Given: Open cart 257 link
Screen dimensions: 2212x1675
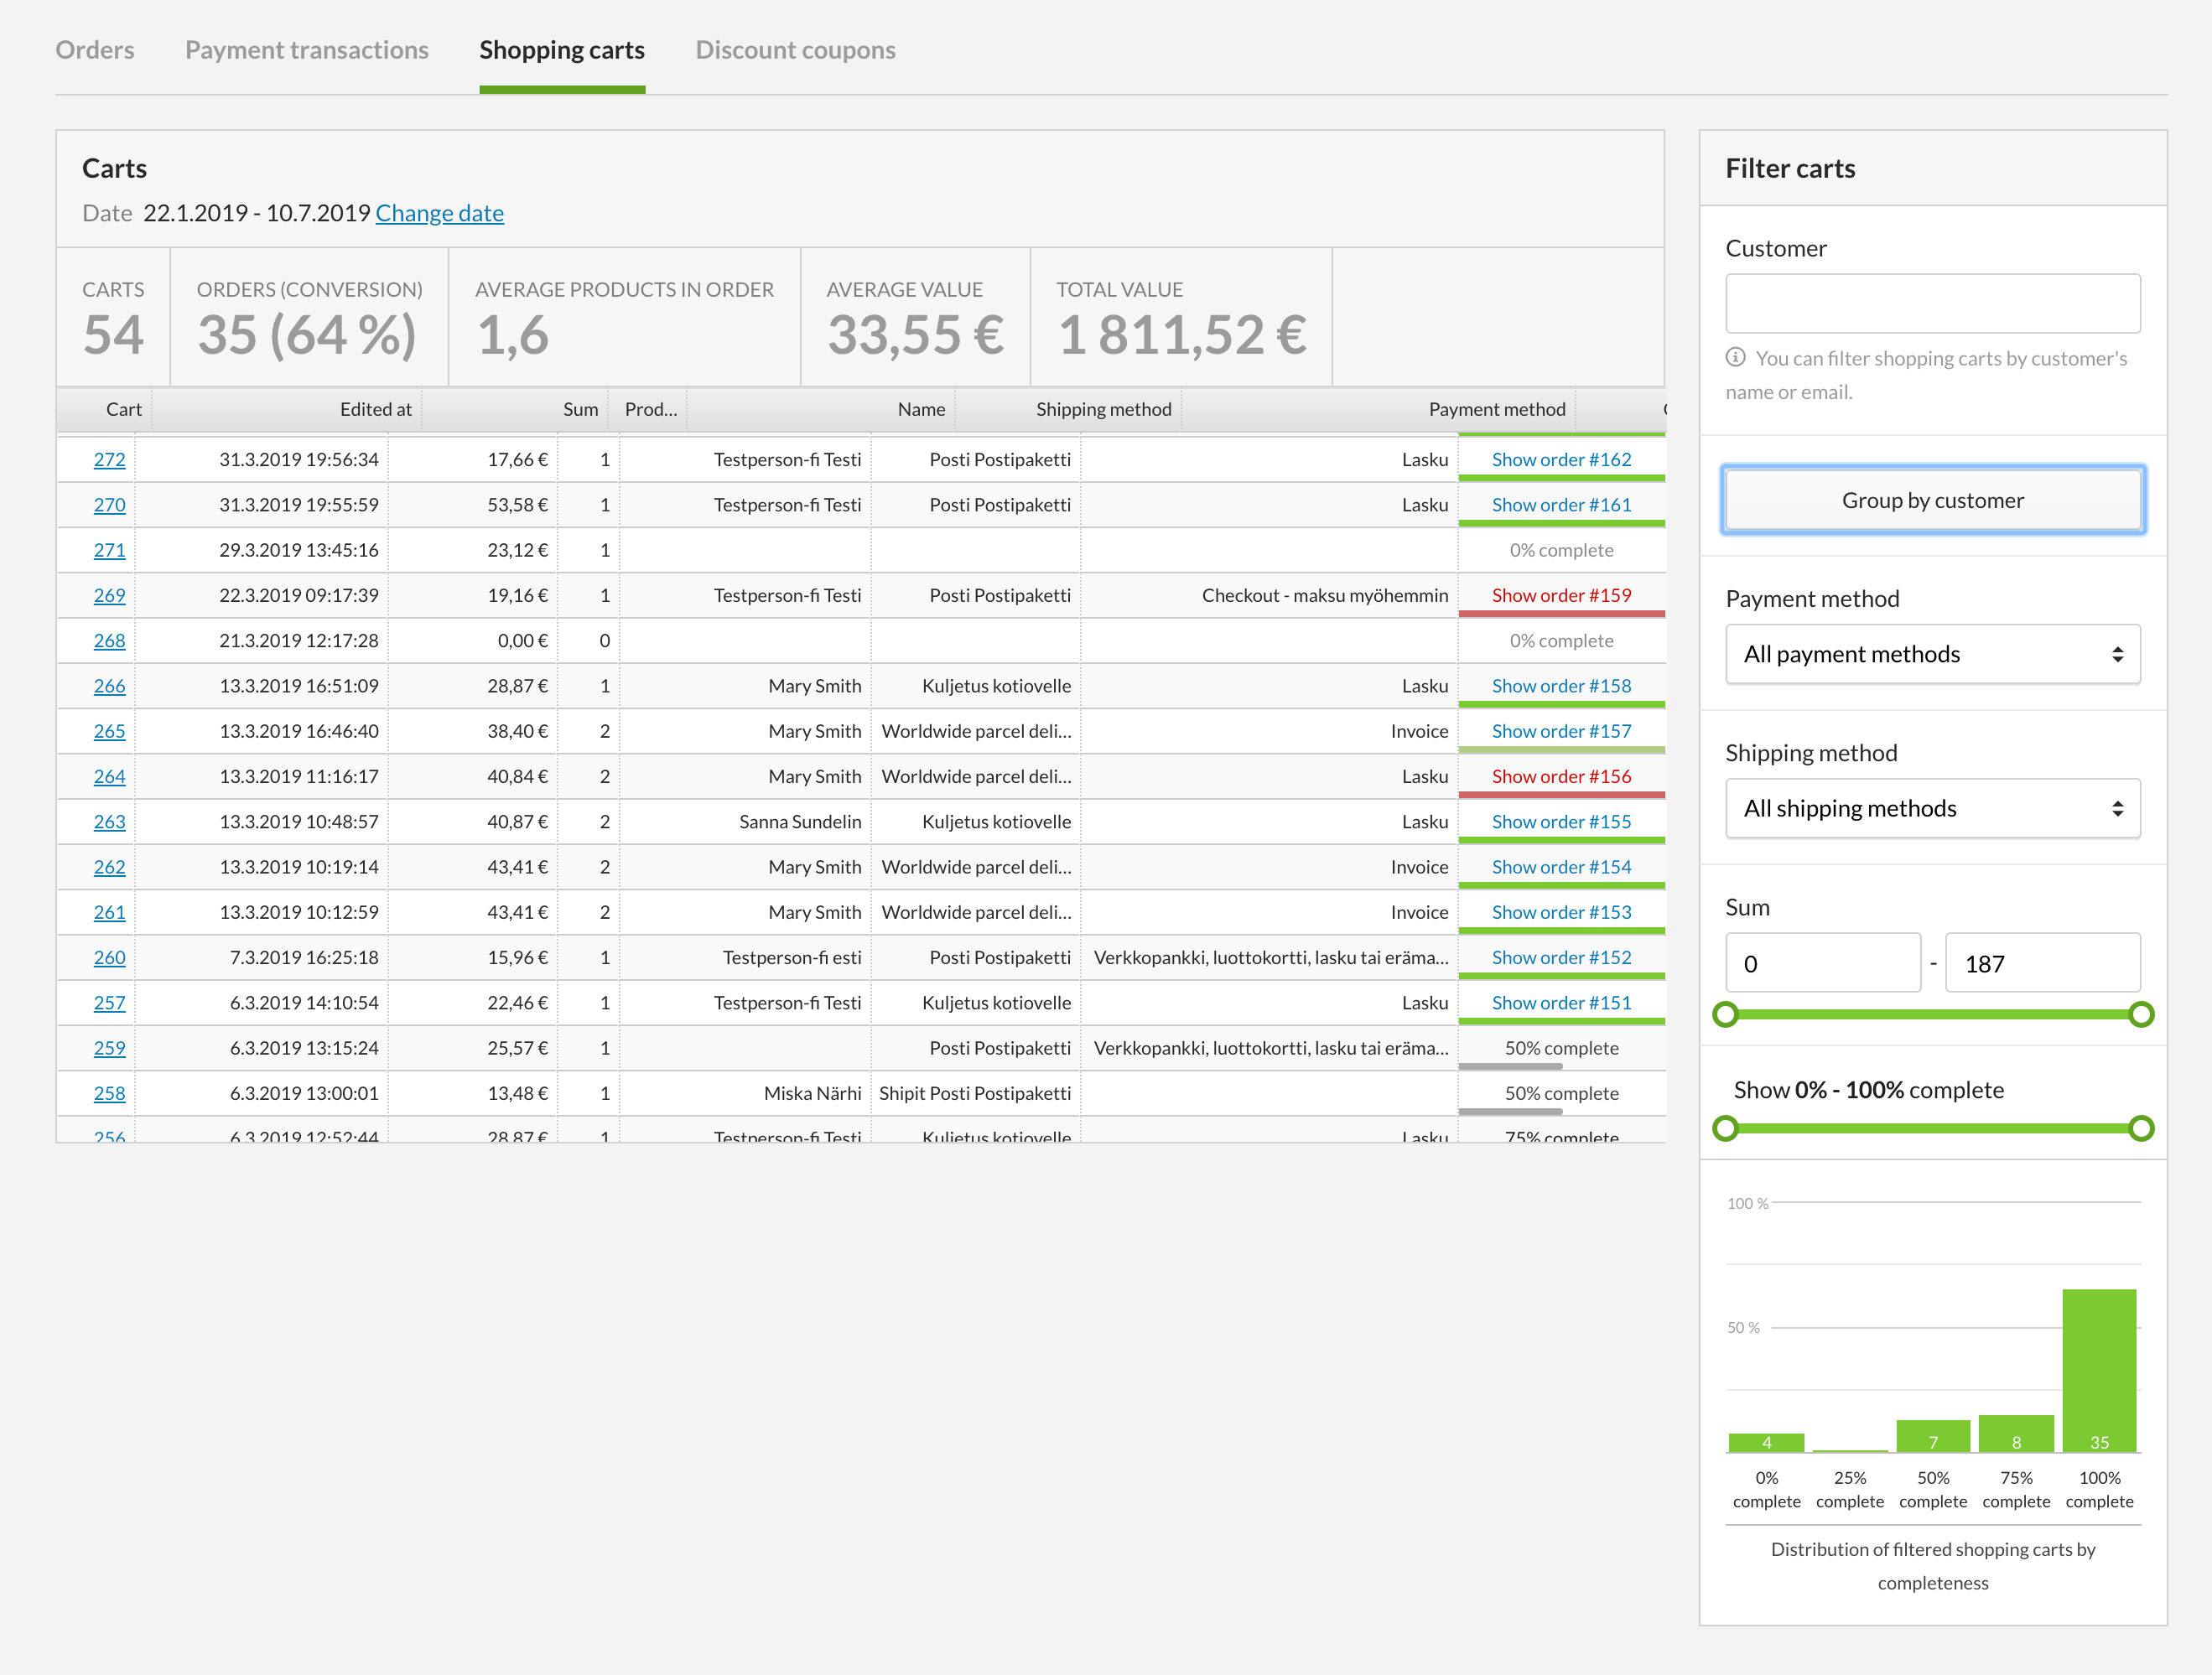Looking at the screenshot, I should click(110, 1002).
